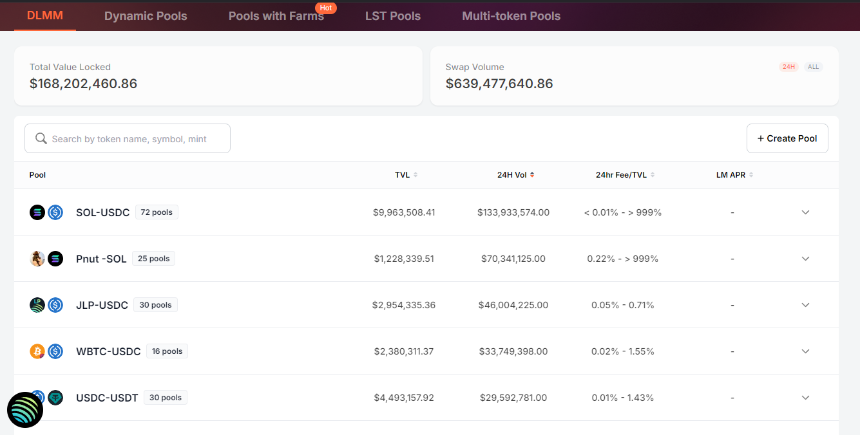Sort by the TVL column header

click(x=406, y=175)
